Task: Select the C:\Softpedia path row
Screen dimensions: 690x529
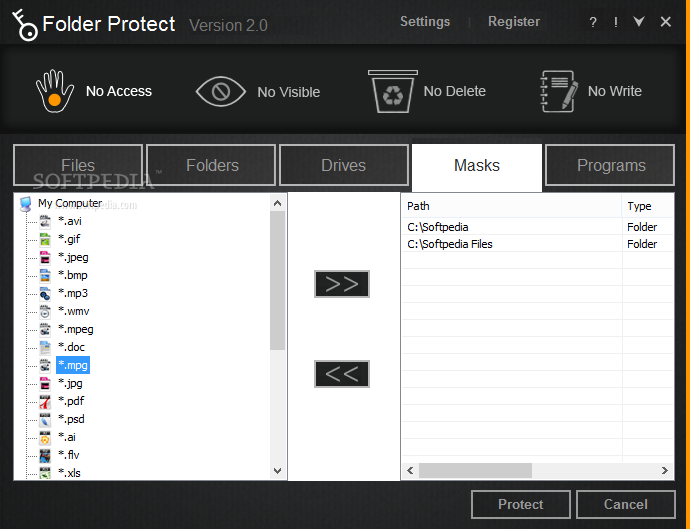Action: (x=537, y=227)
